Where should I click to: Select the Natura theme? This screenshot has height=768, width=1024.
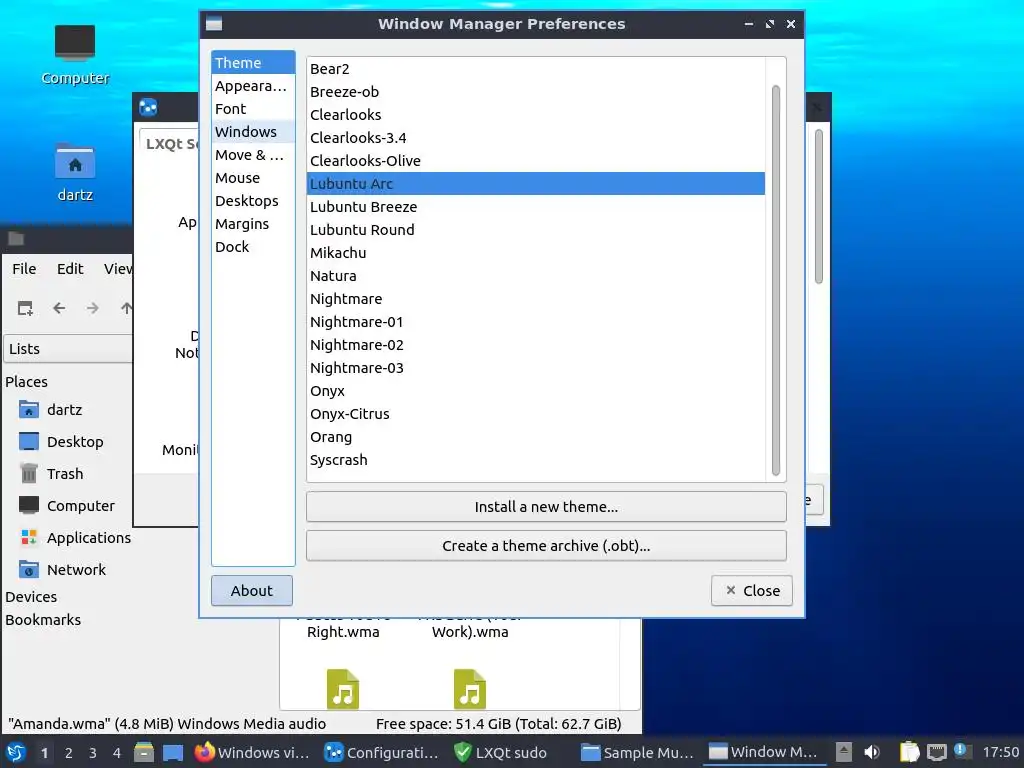(536, 276)
